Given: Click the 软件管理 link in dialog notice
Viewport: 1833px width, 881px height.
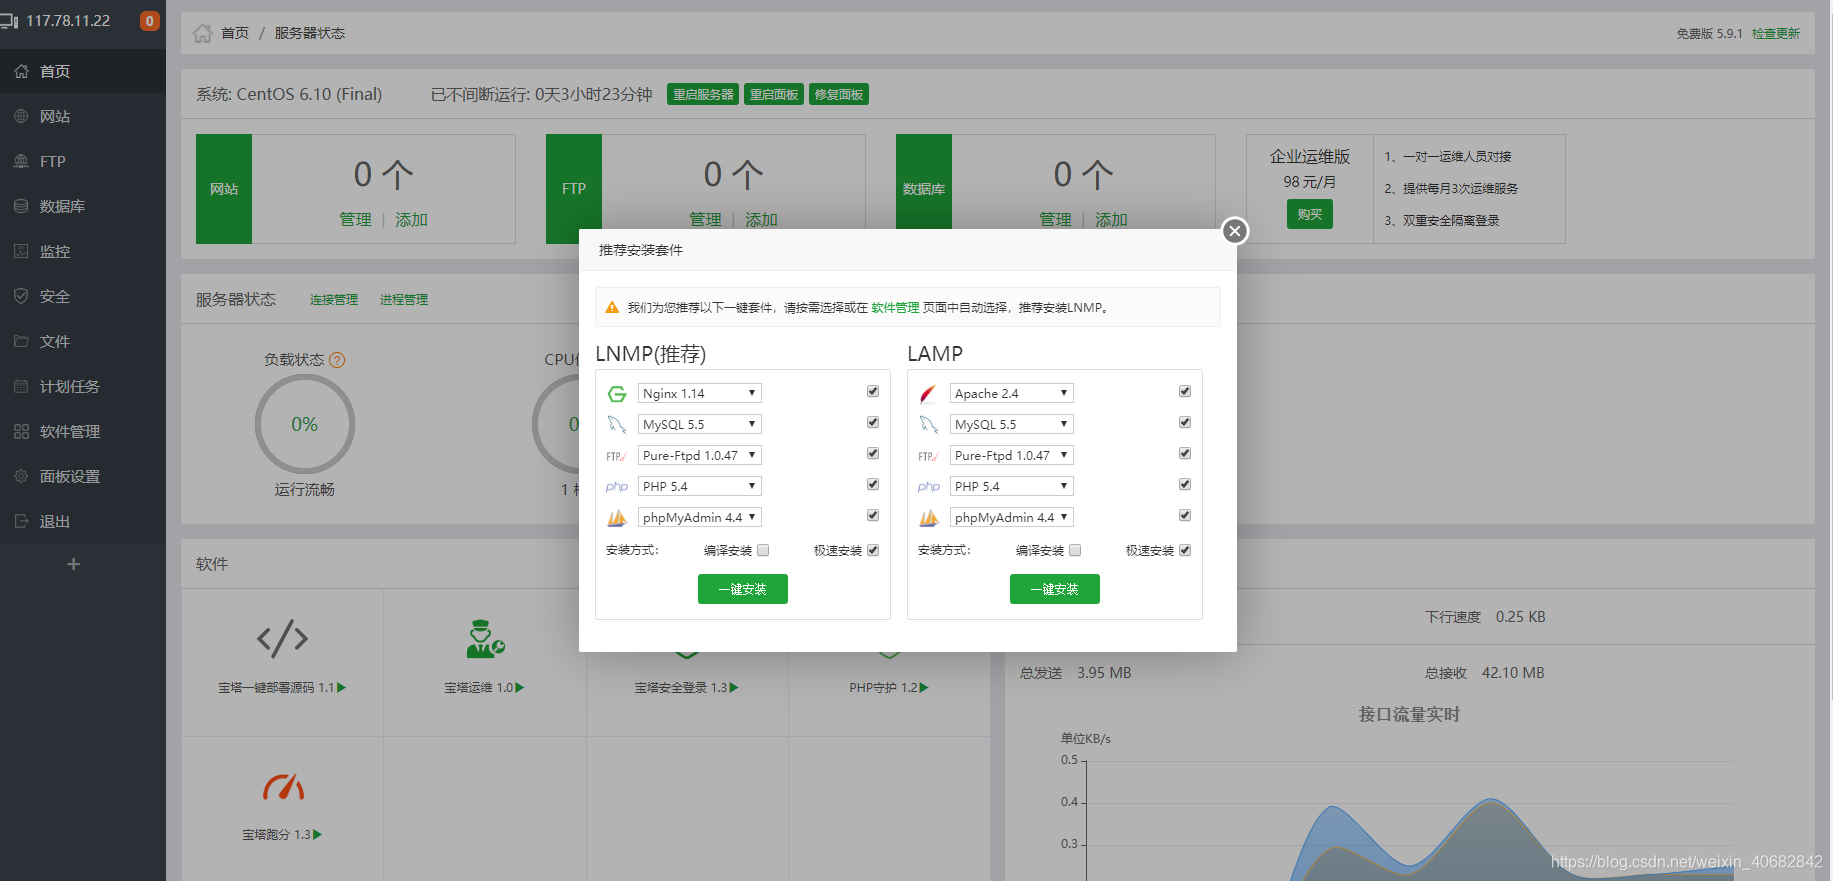Looking at the screenshot, I should coord(895,307).
